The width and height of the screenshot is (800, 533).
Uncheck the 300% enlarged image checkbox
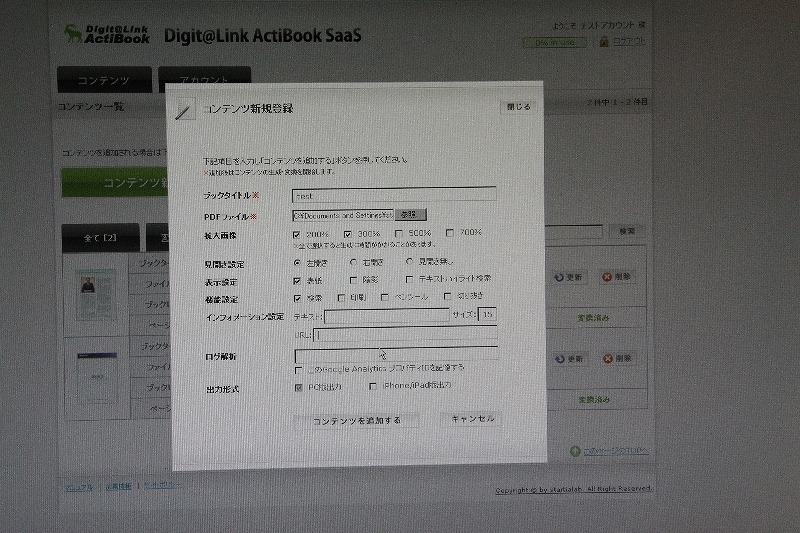(347, 234)
